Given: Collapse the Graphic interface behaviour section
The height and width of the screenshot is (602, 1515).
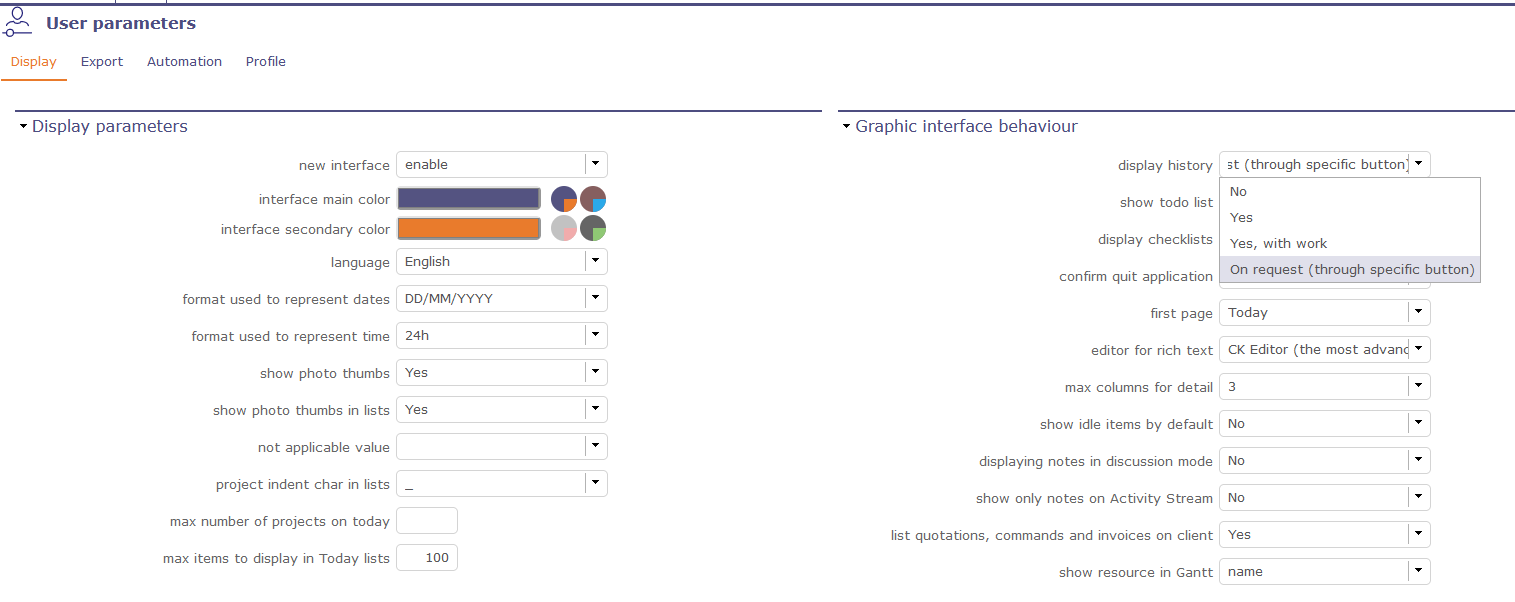Looking at the screenshot, I should coord(846,127).
